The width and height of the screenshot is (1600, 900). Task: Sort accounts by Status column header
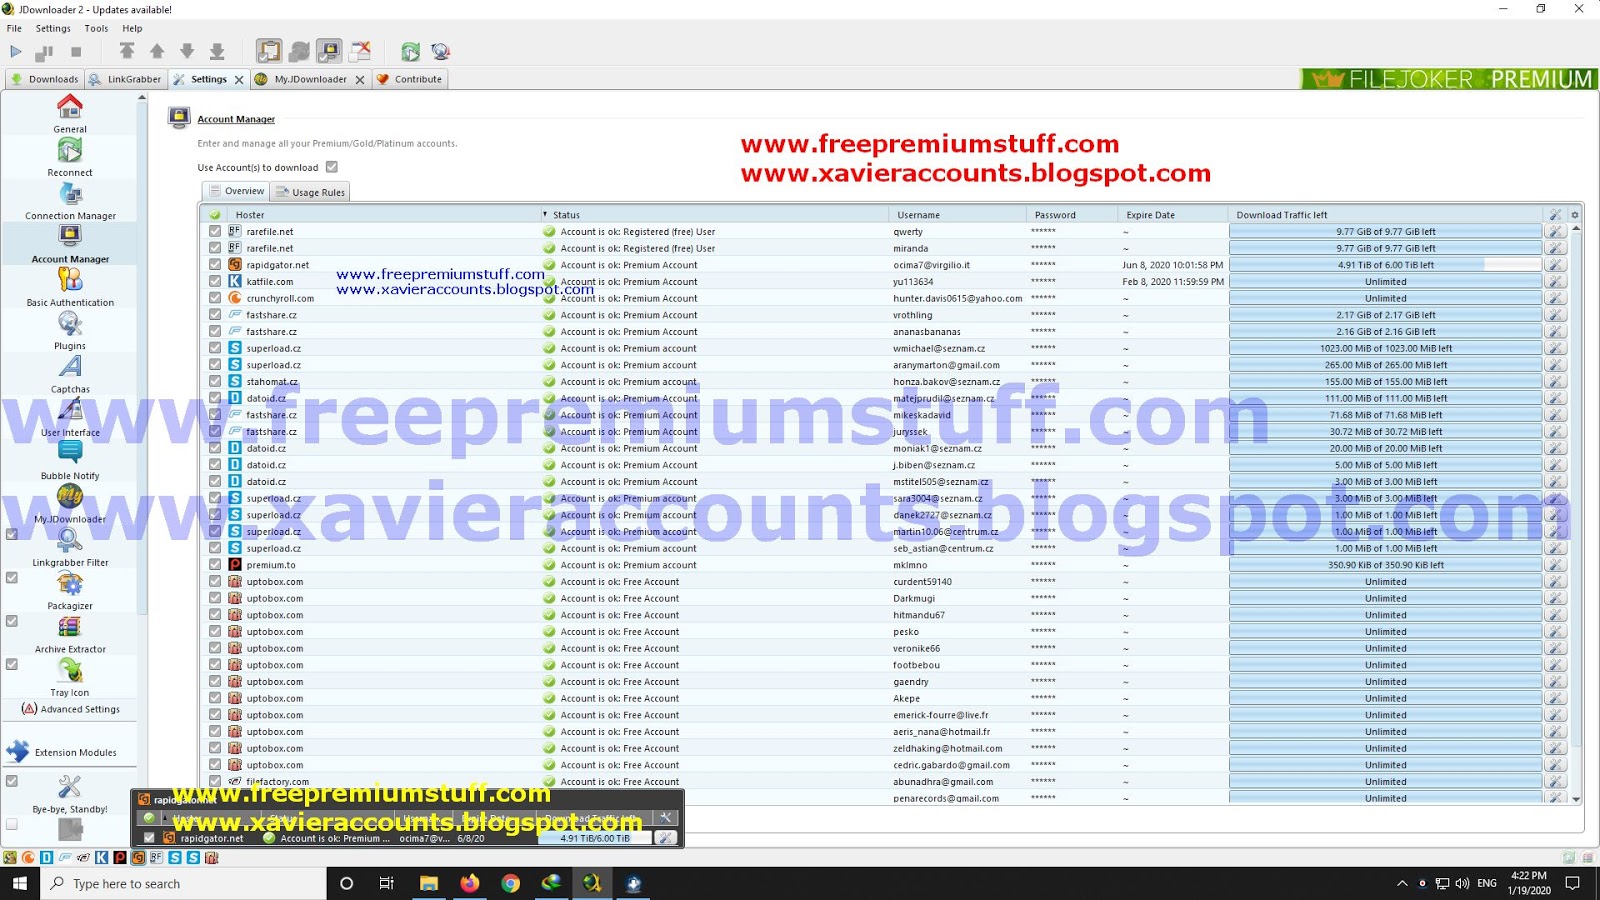coord(714,215)
